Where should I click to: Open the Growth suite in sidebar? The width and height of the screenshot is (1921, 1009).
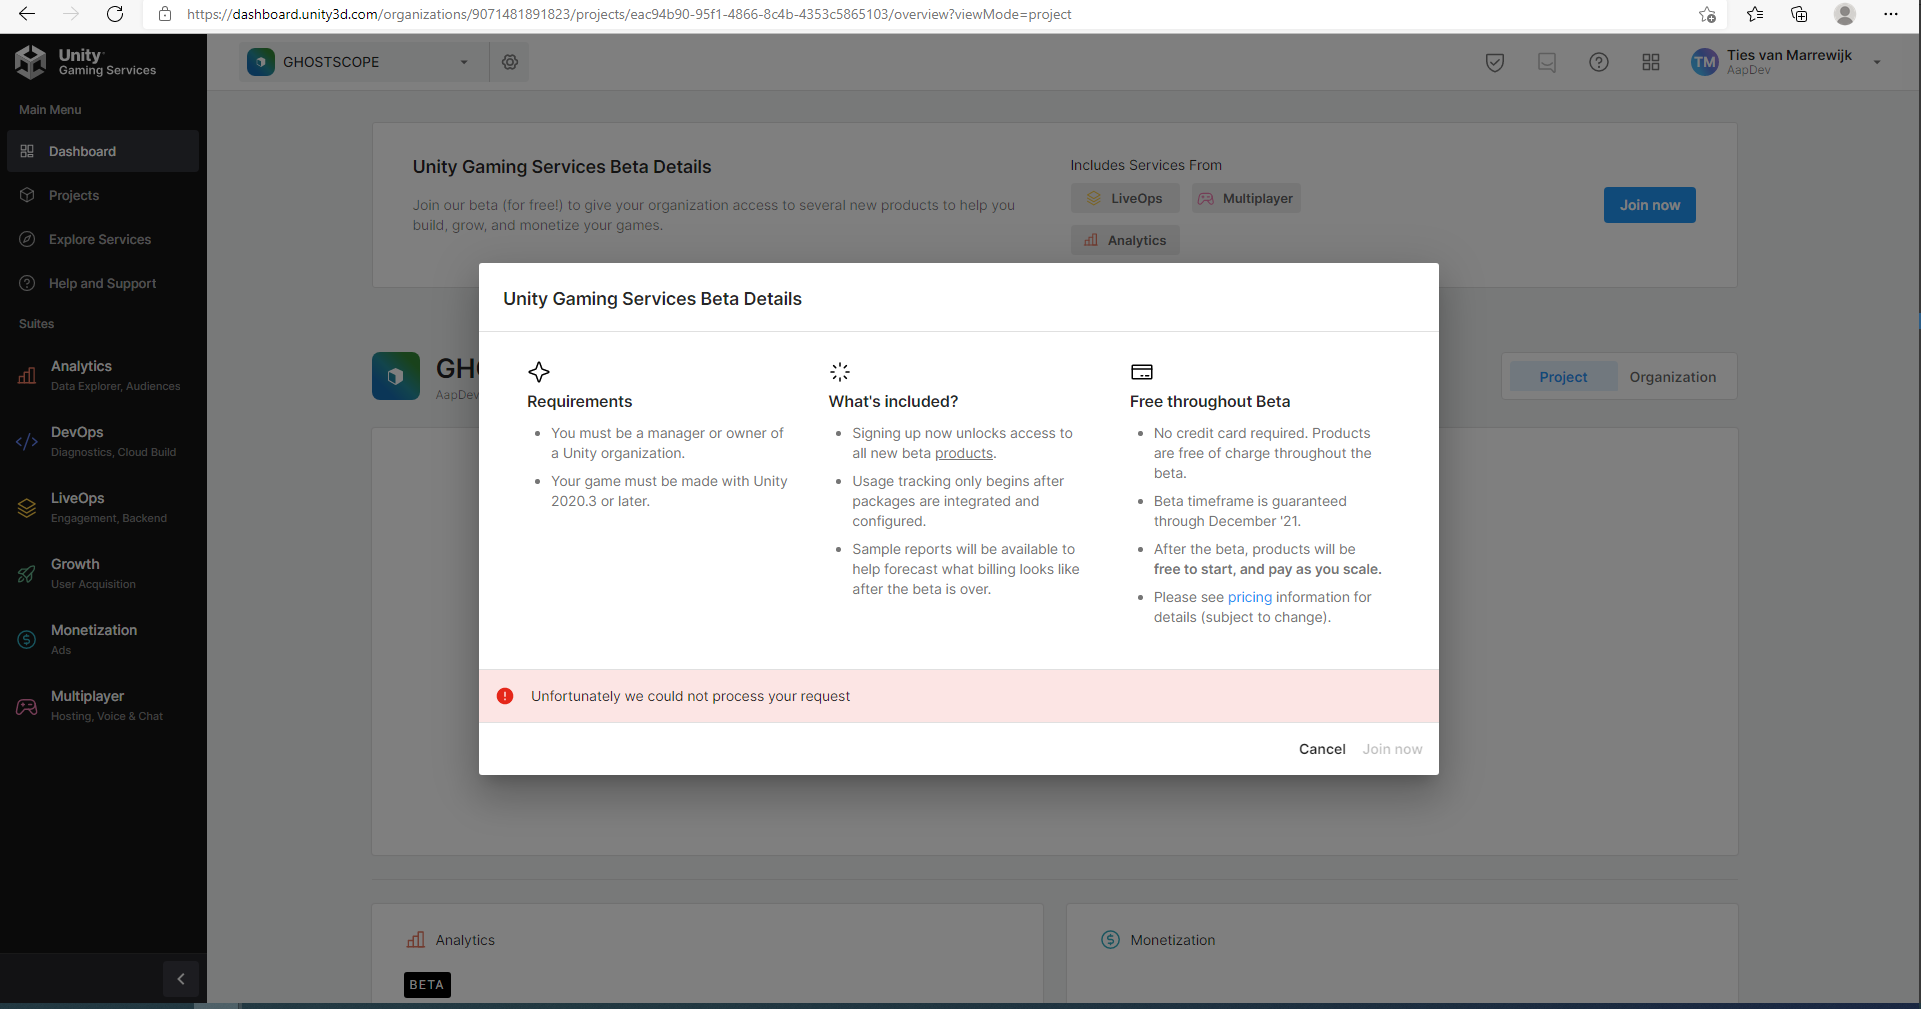coord(103,573)
